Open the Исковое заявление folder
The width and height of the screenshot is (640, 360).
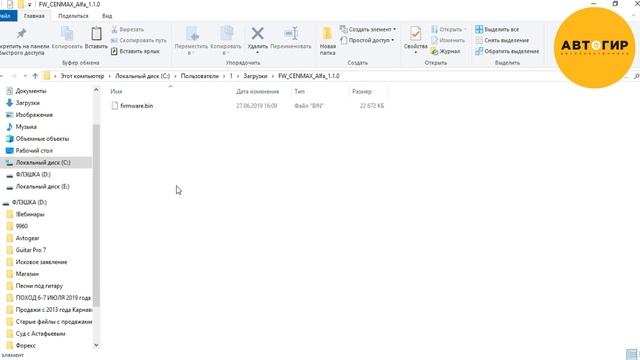[41, 262]
